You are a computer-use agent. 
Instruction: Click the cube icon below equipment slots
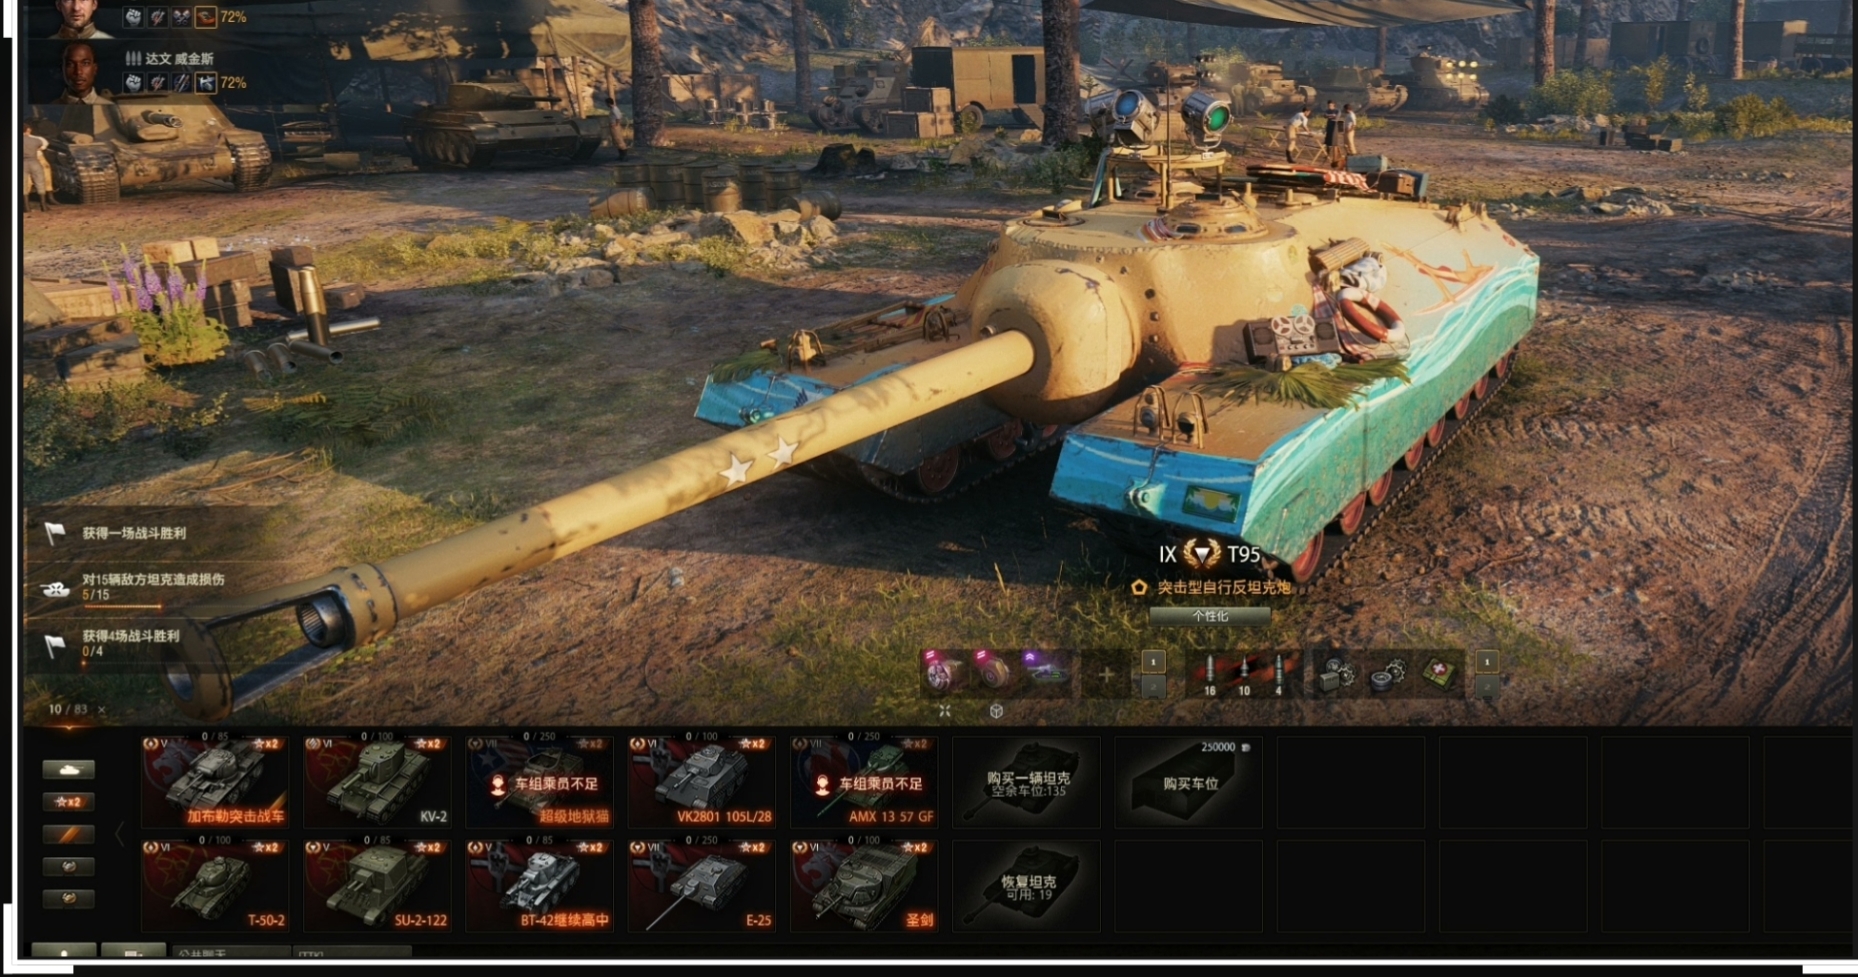click(x=996, y=711)
